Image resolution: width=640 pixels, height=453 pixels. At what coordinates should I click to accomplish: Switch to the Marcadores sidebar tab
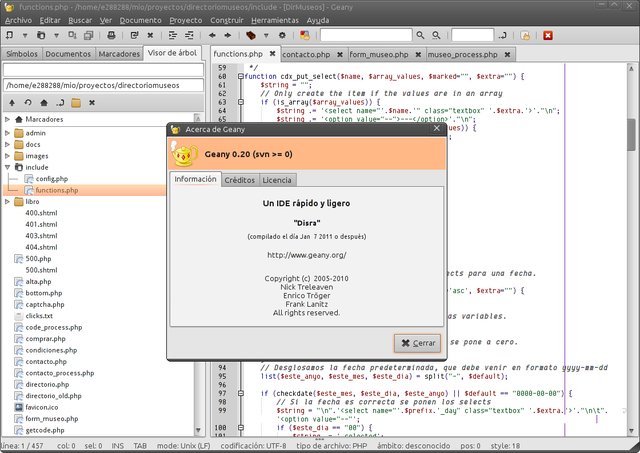click(119, 54)
